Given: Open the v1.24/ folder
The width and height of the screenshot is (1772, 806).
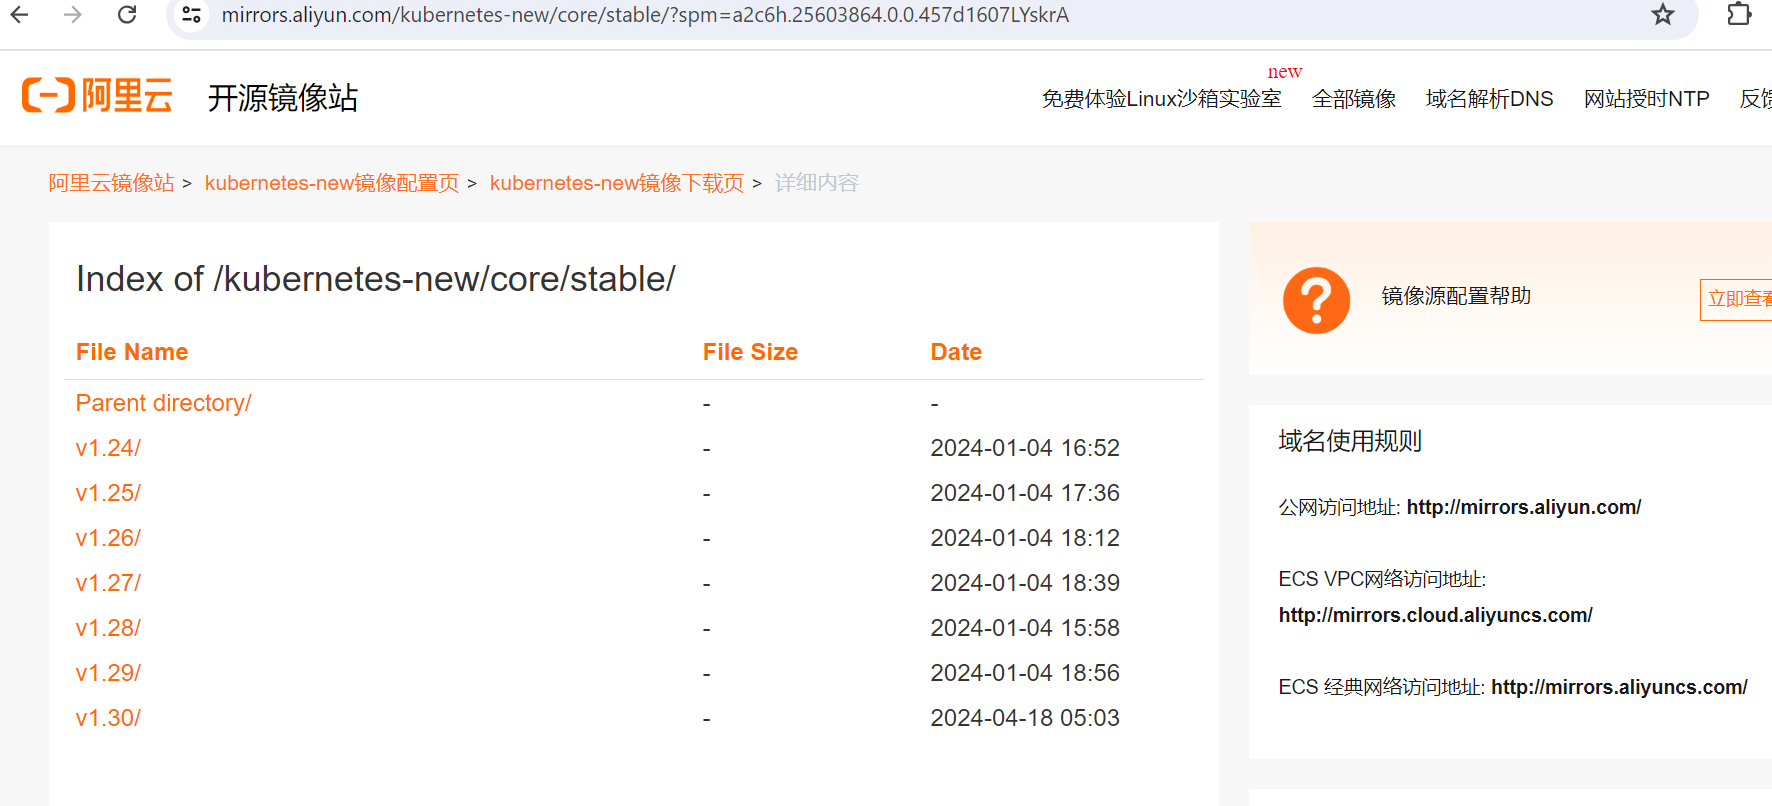Looking at the screenshot, I should pyautogui.click(x=108, y=448).
